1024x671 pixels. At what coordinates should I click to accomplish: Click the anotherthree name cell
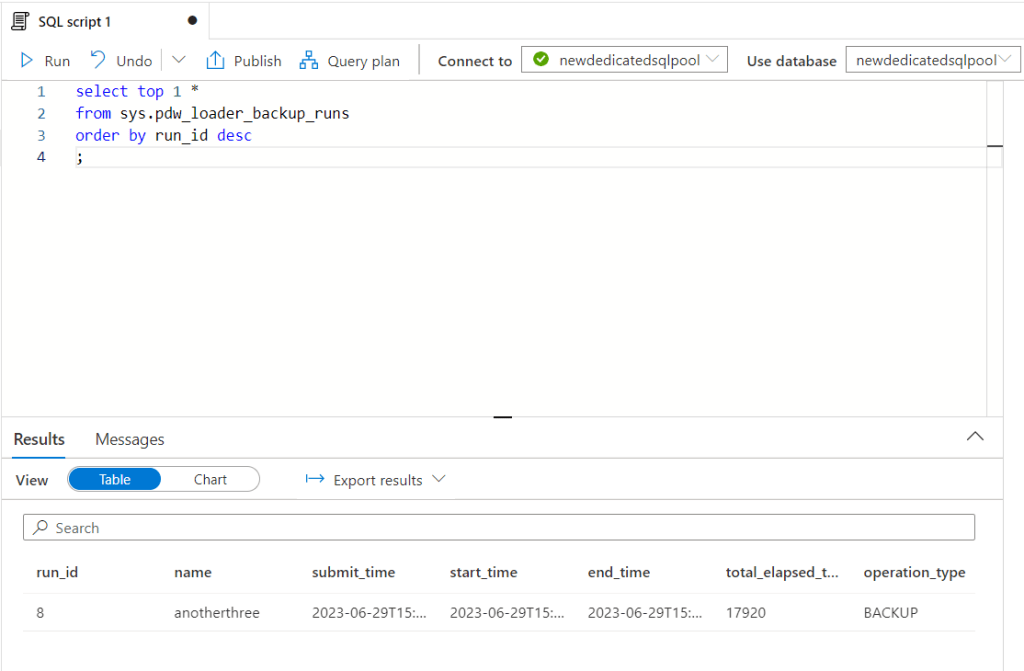tap(216, 613)
